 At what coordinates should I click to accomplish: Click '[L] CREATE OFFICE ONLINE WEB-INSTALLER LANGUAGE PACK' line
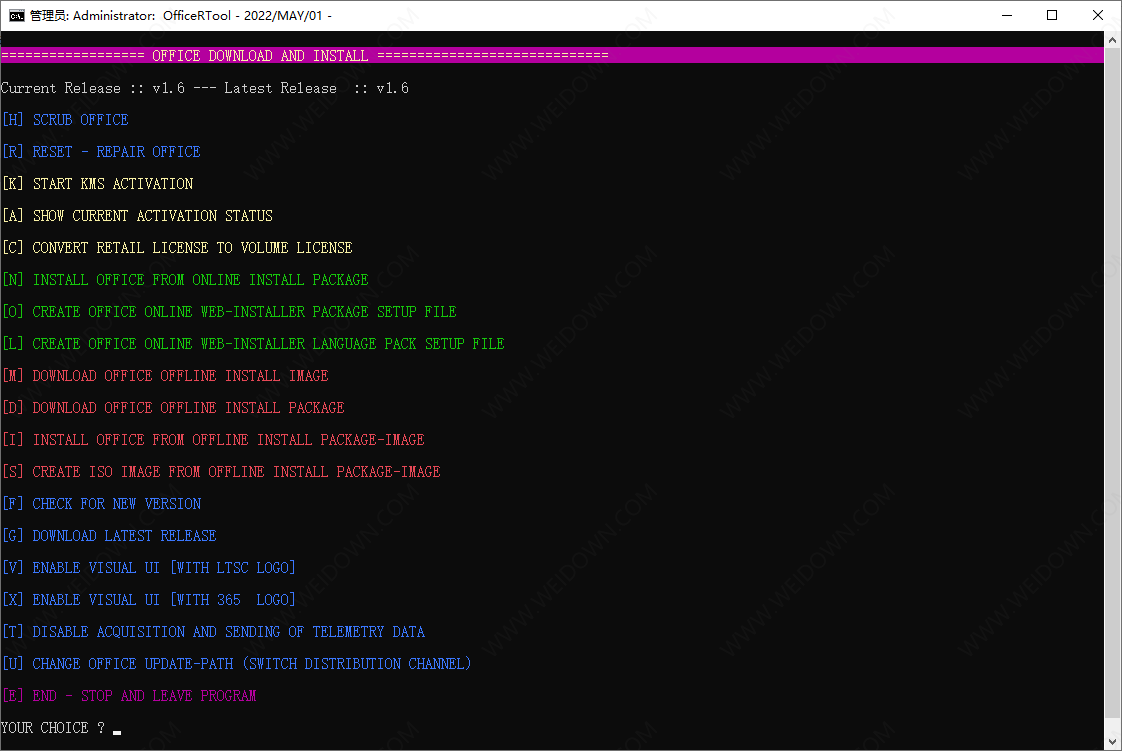coord(253,343)
